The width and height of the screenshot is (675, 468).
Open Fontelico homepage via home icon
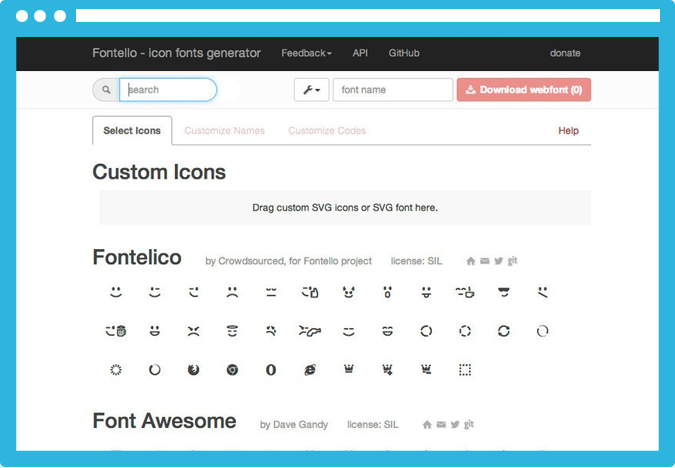(471, 261)
